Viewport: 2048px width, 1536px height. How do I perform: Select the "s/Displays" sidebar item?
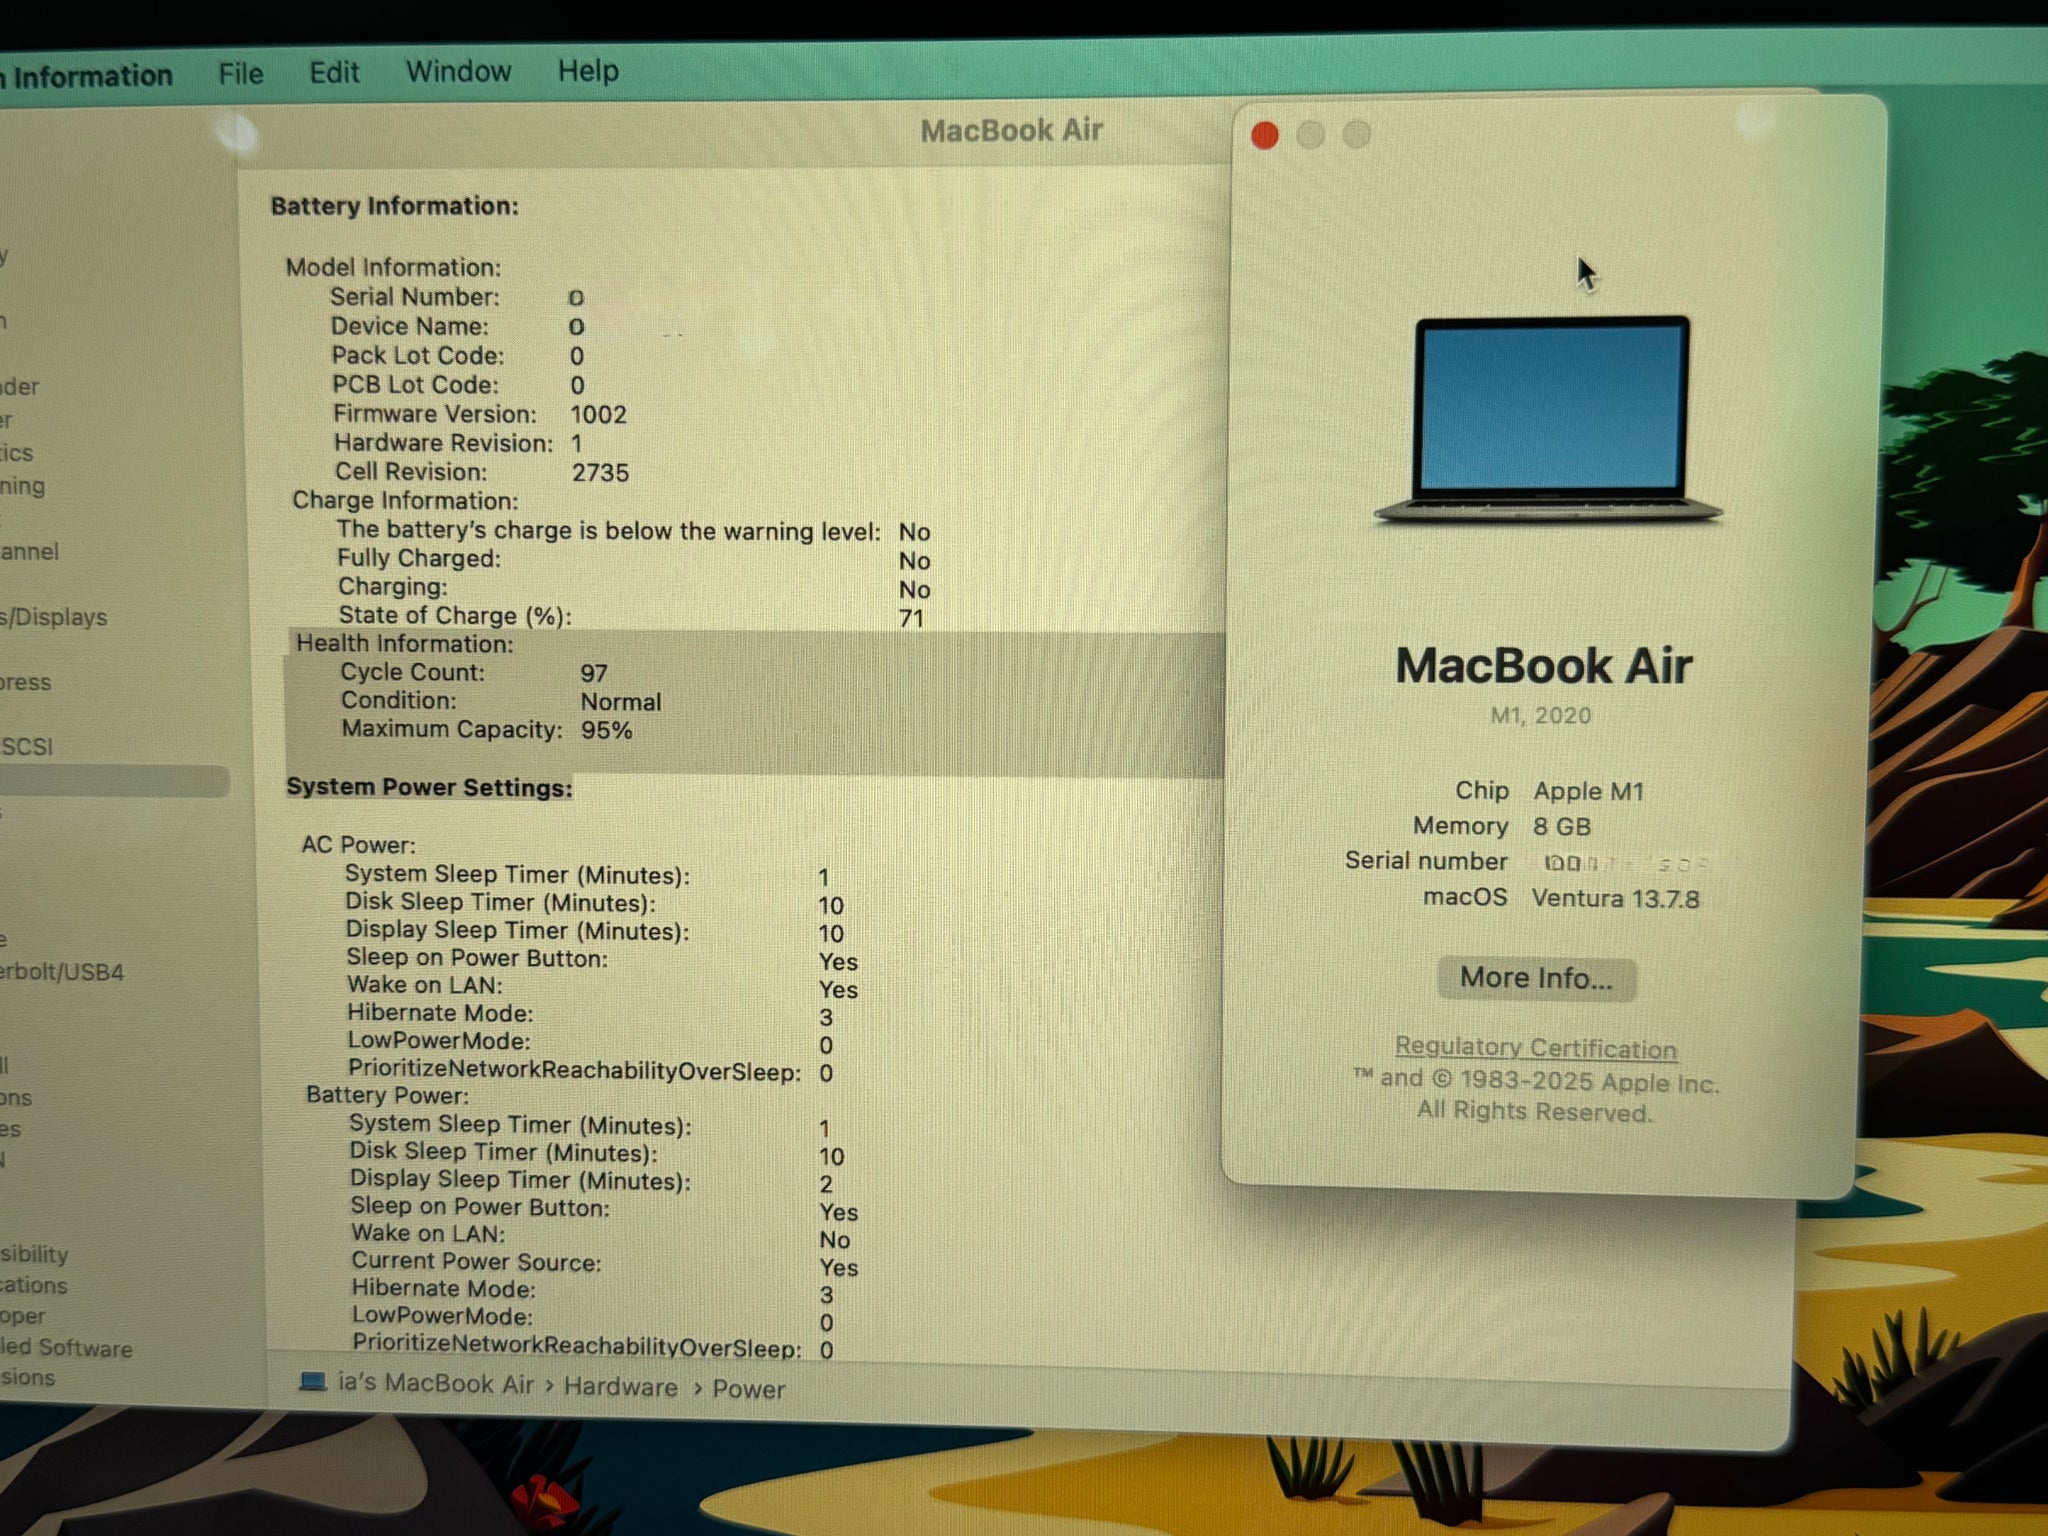(54, 617)
